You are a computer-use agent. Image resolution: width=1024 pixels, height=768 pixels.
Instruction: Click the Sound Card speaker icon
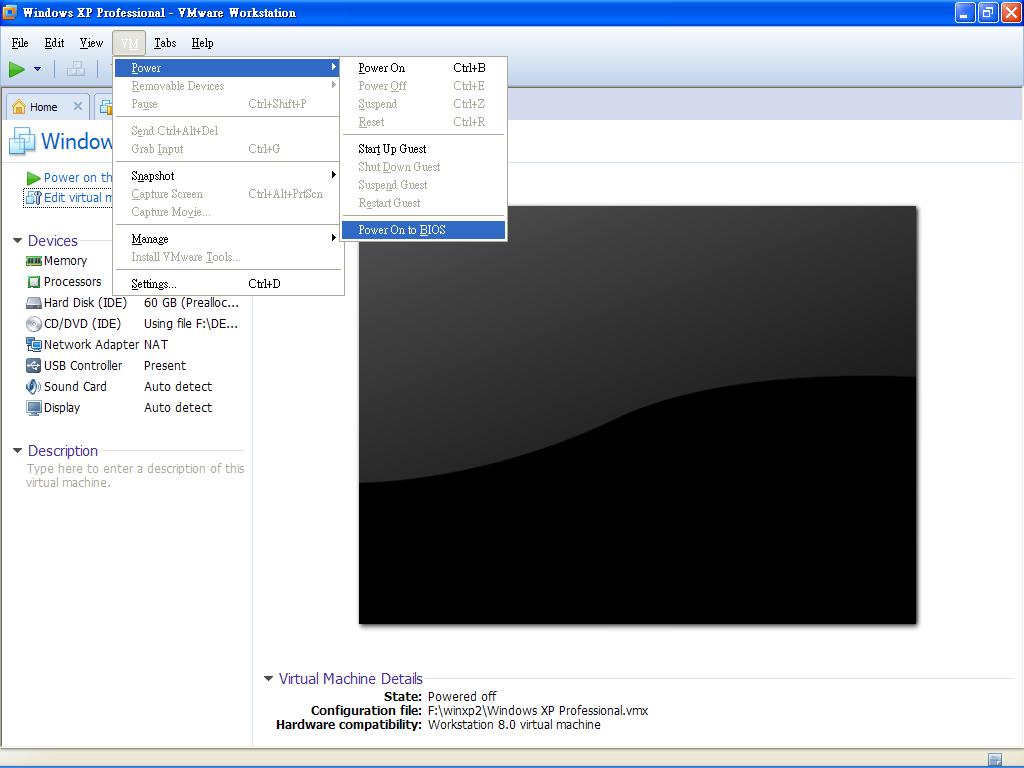[34, 387]
